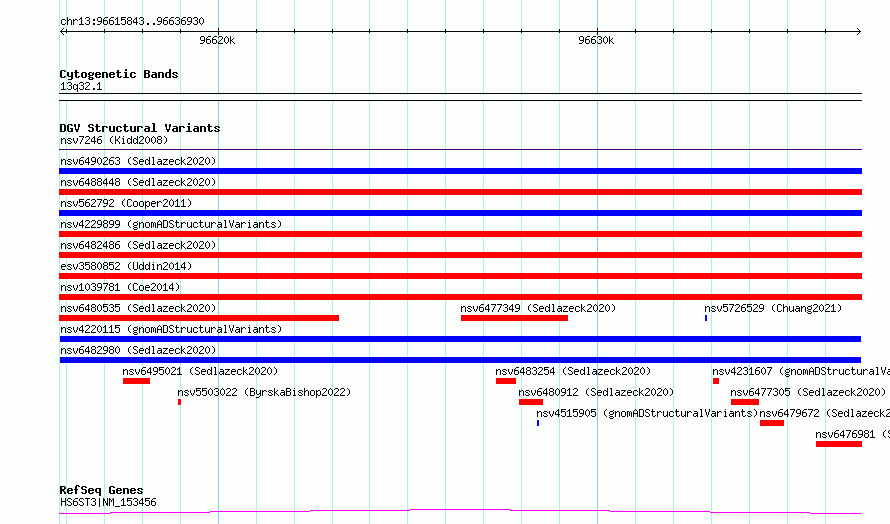Open nsv4229899 (gnomADStructuralVariants) label
The image size is (890, 524).
pyautogui.click(x=171, y=224)
